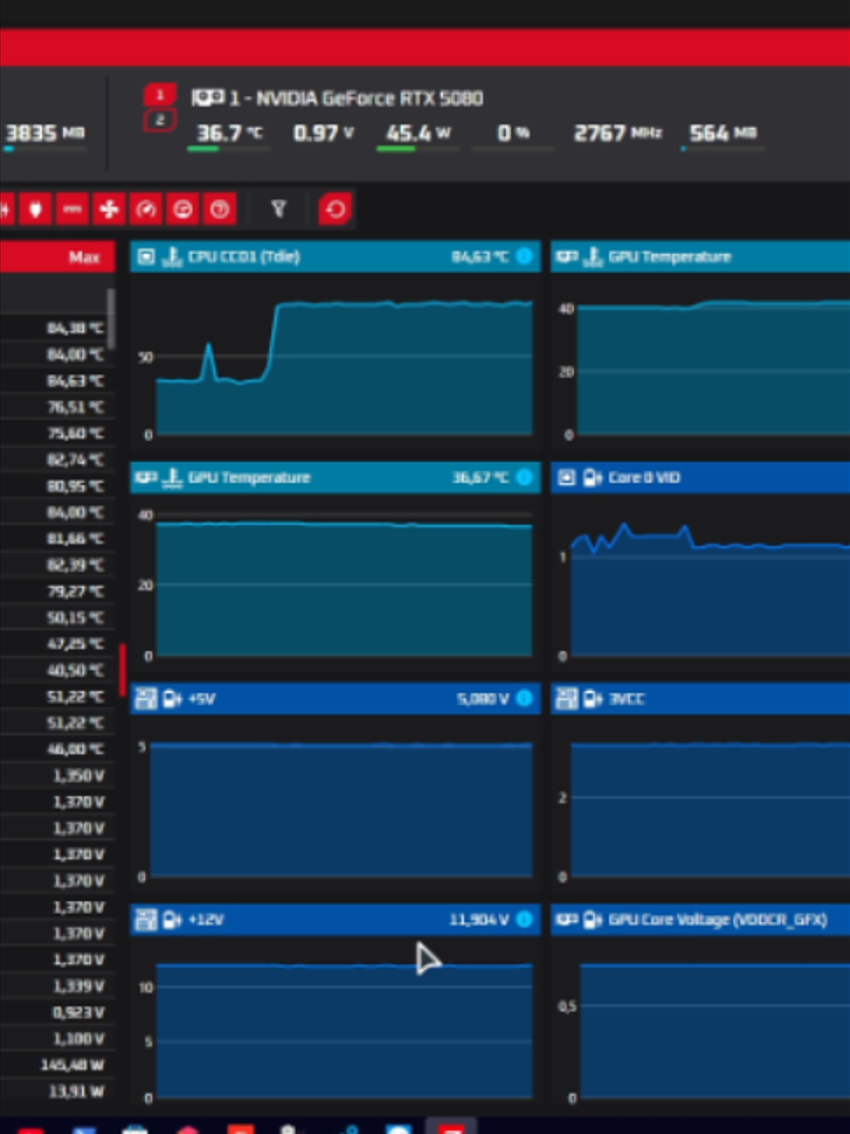Select the CPU CCD1 (Tdie) graph header
Screen dimensions: 850x1134
coord(335,257)
